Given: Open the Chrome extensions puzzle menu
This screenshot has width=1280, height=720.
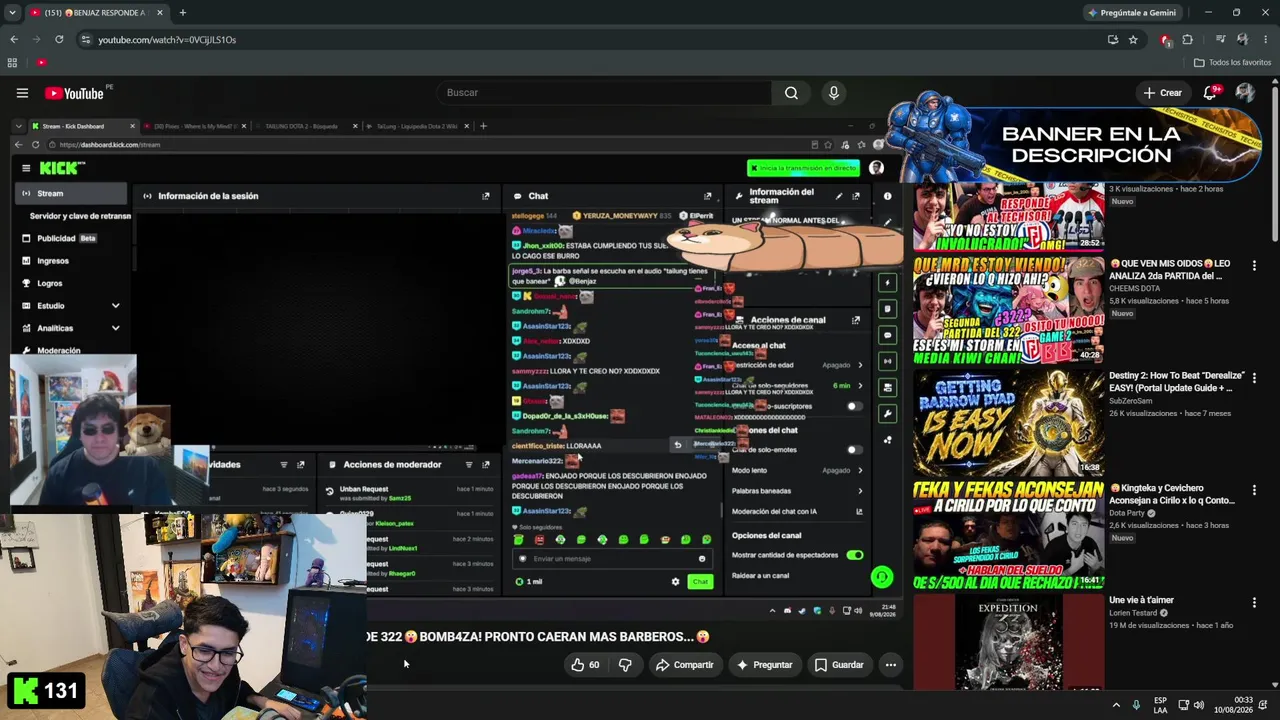Looking at the screenshot, I should (x=1188, y=40).
